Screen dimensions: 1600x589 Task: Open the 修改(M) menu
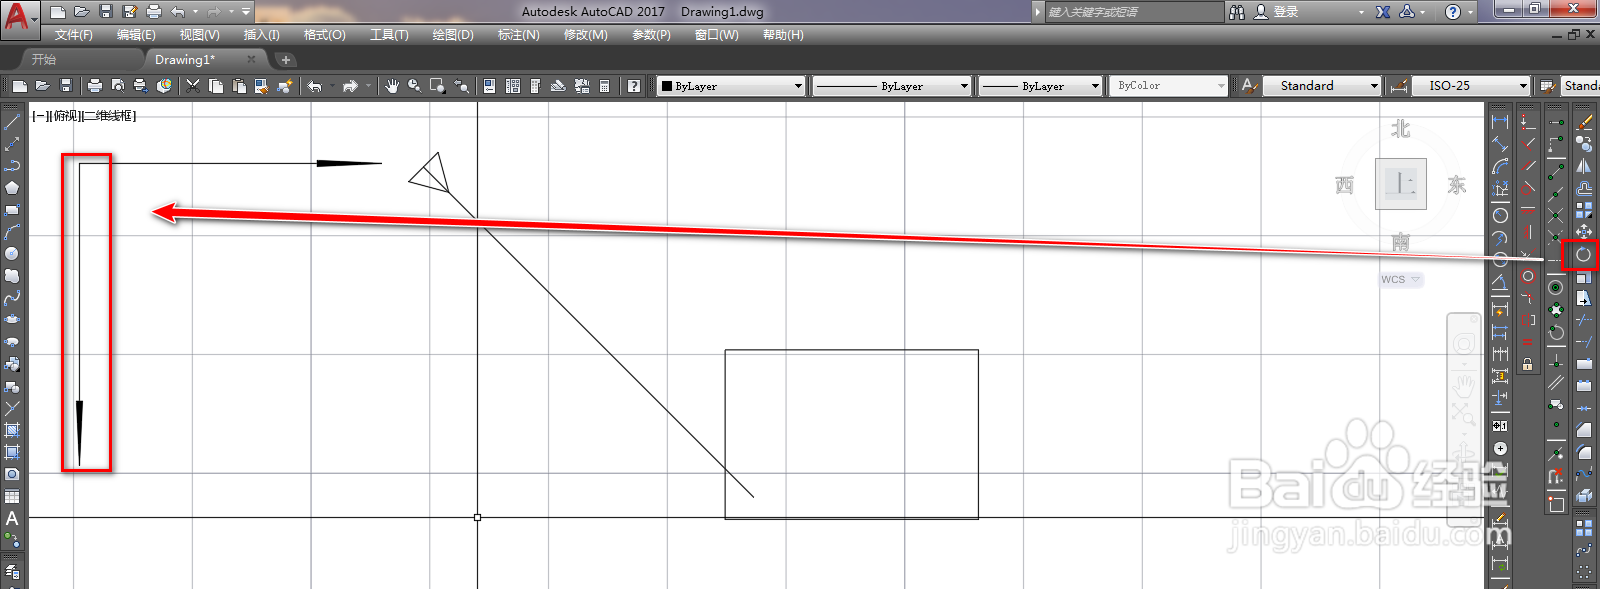[x=585, y=35]
